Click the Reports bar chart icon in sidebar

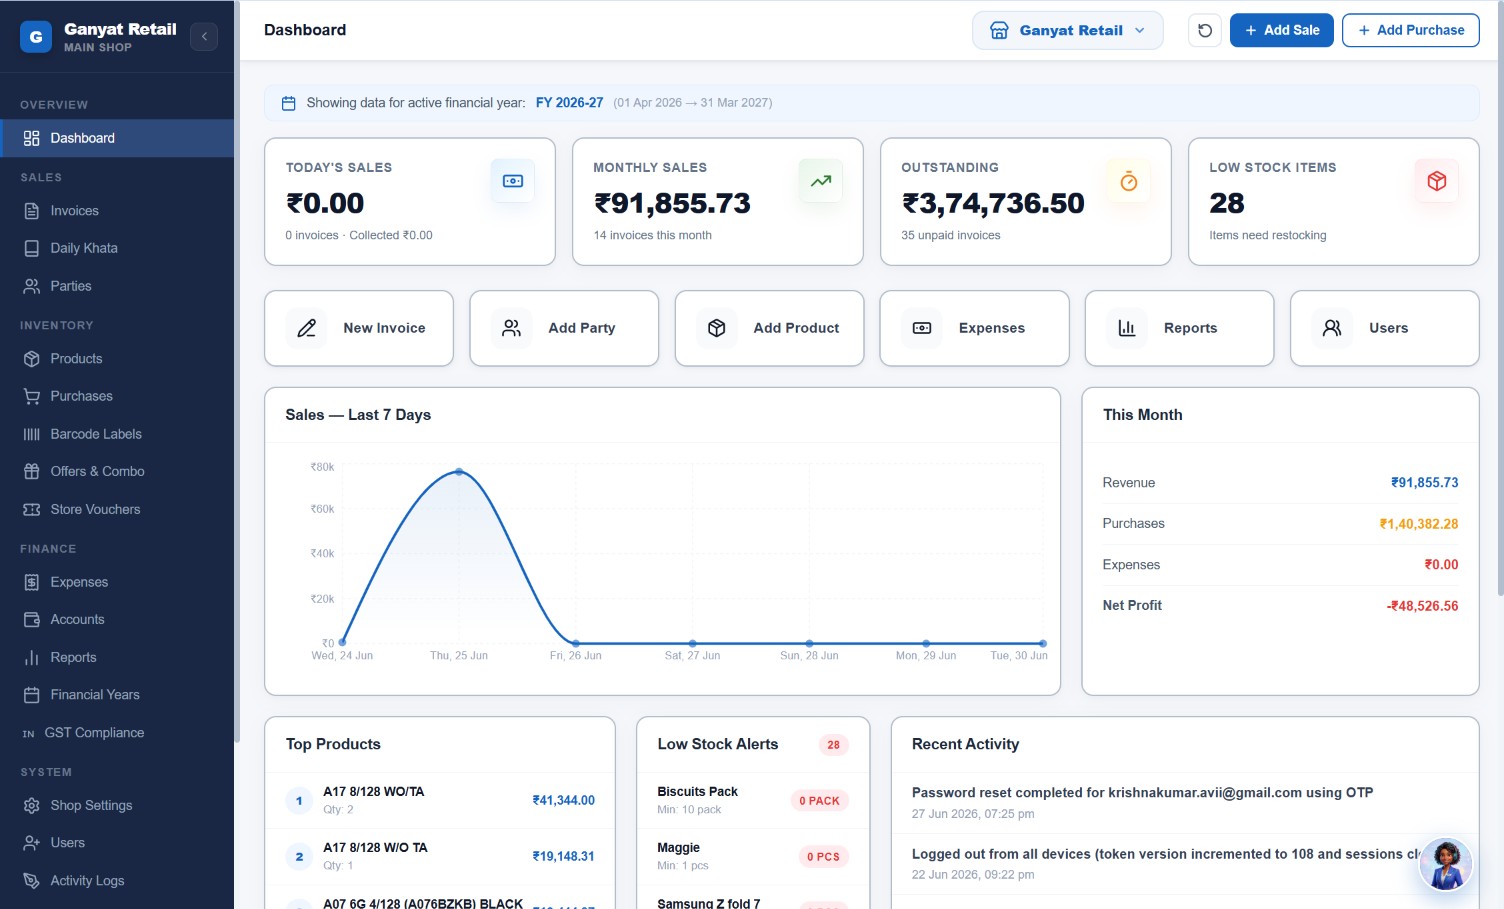32,657
